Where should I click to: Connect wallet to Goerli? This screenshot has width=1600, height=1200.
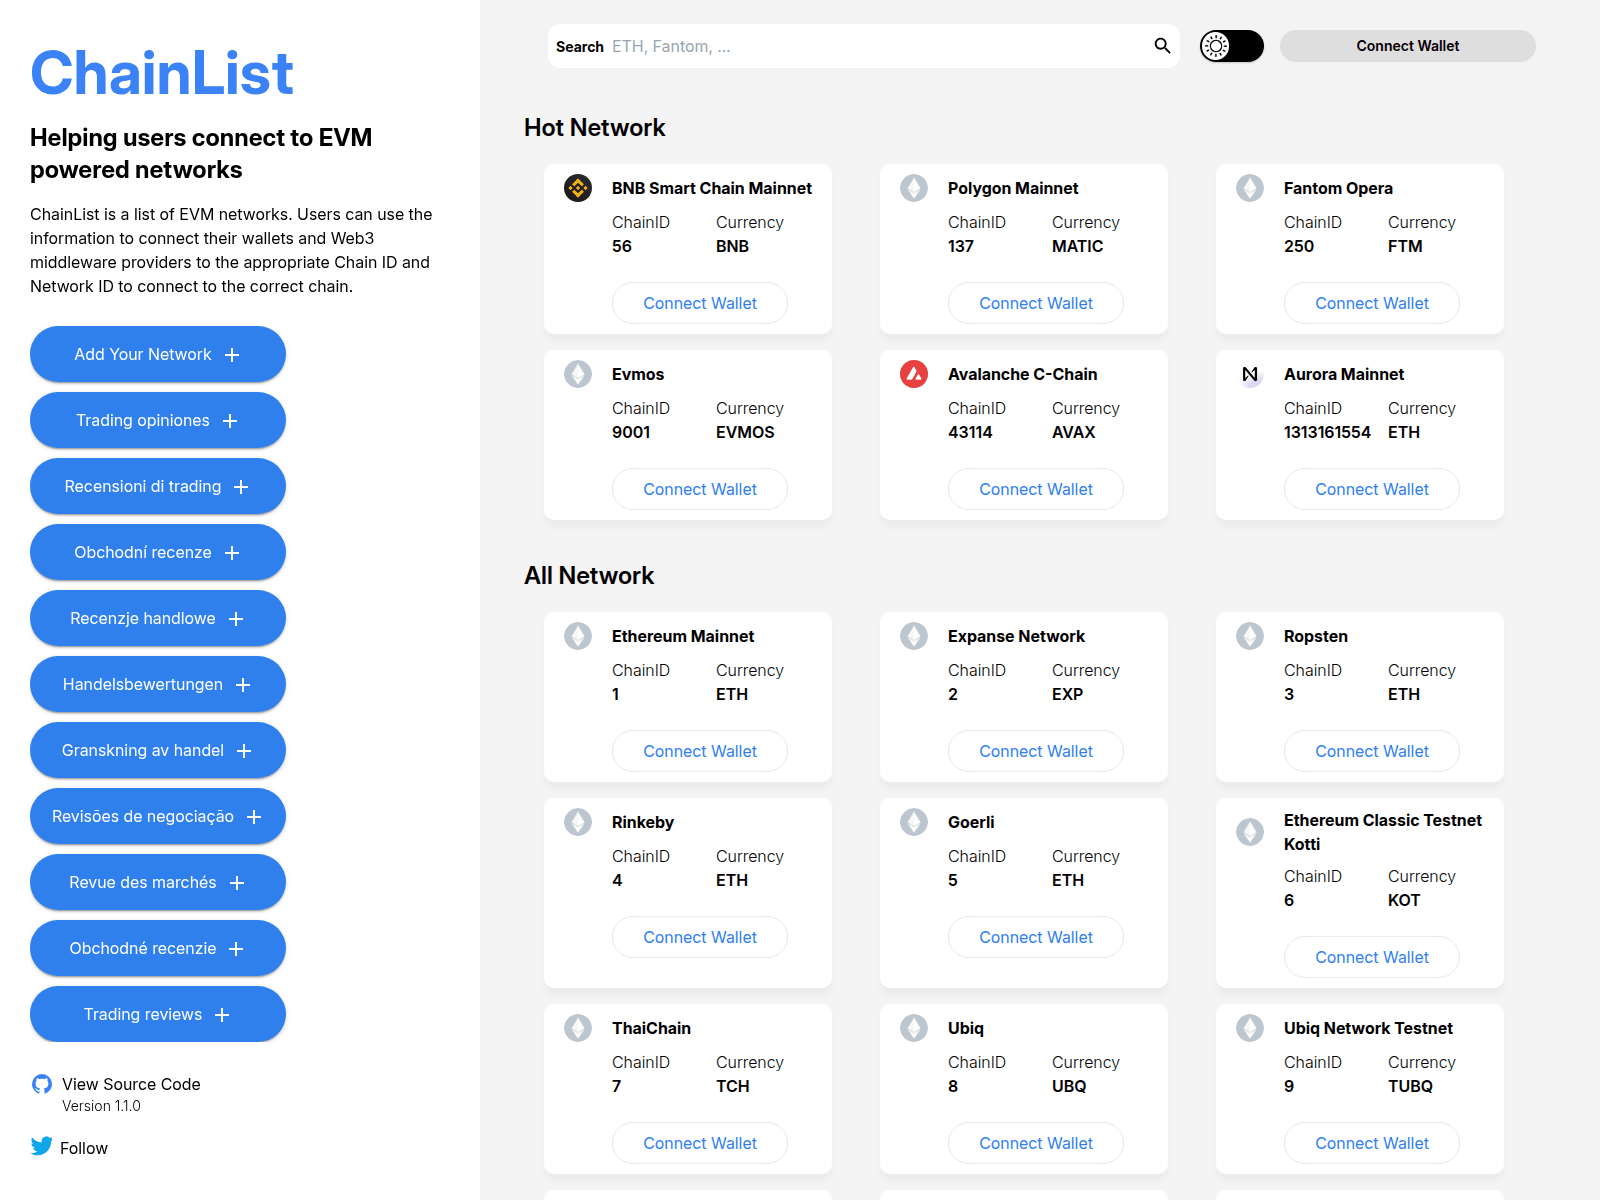click(1036, 937)
